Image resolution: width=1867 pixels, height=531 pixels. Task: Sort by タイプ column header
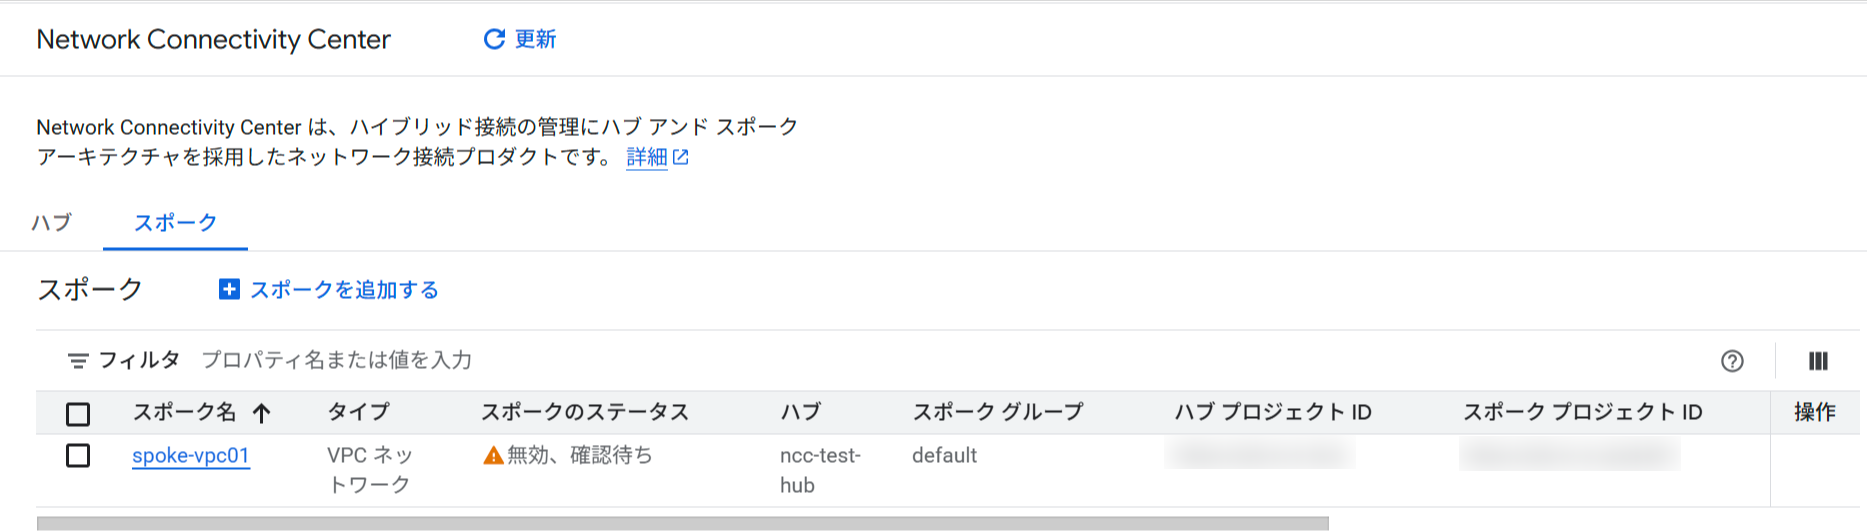pos(358,412)
